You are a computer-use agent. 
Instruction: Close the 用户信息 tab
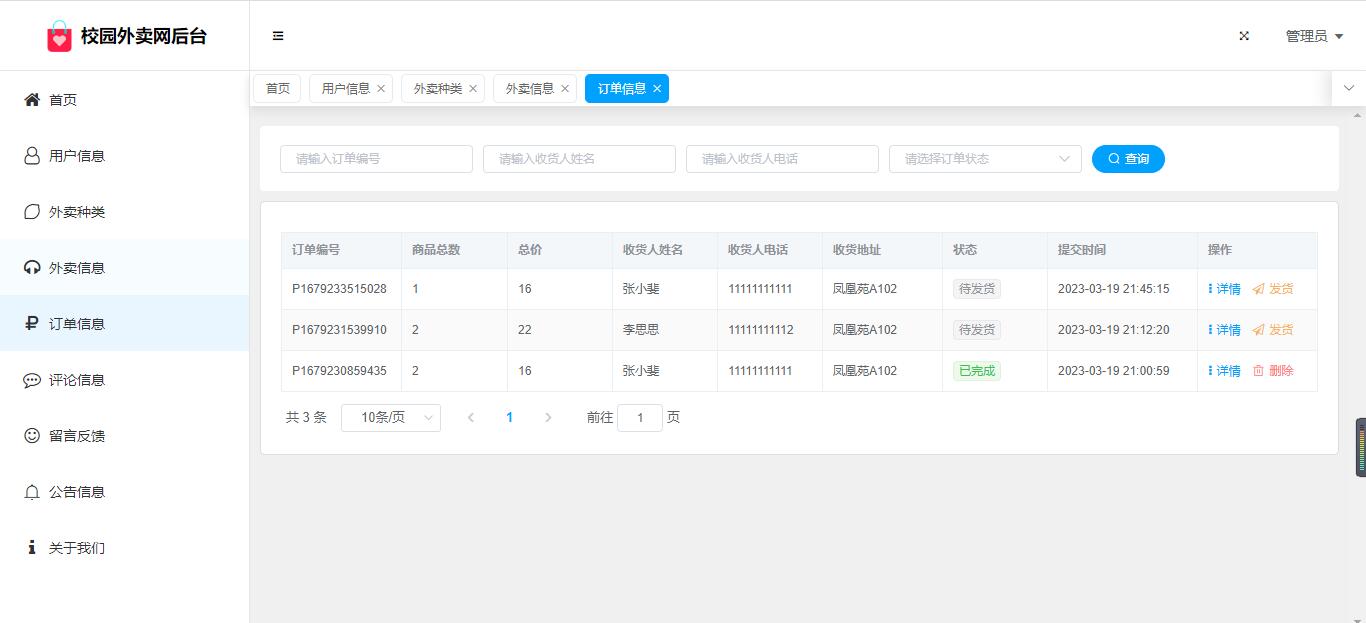(381, 89)
